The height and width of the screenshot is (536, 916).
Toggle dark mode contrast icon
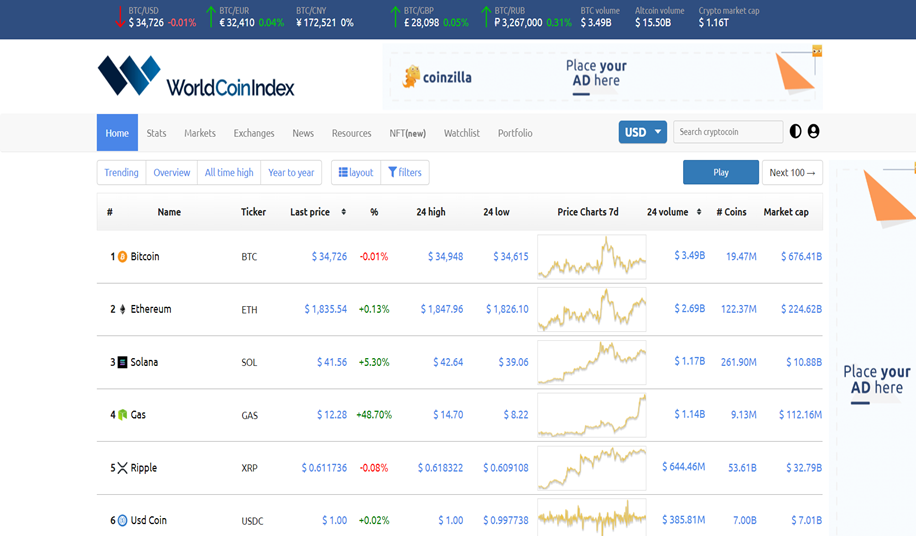(x=795, y=131)
